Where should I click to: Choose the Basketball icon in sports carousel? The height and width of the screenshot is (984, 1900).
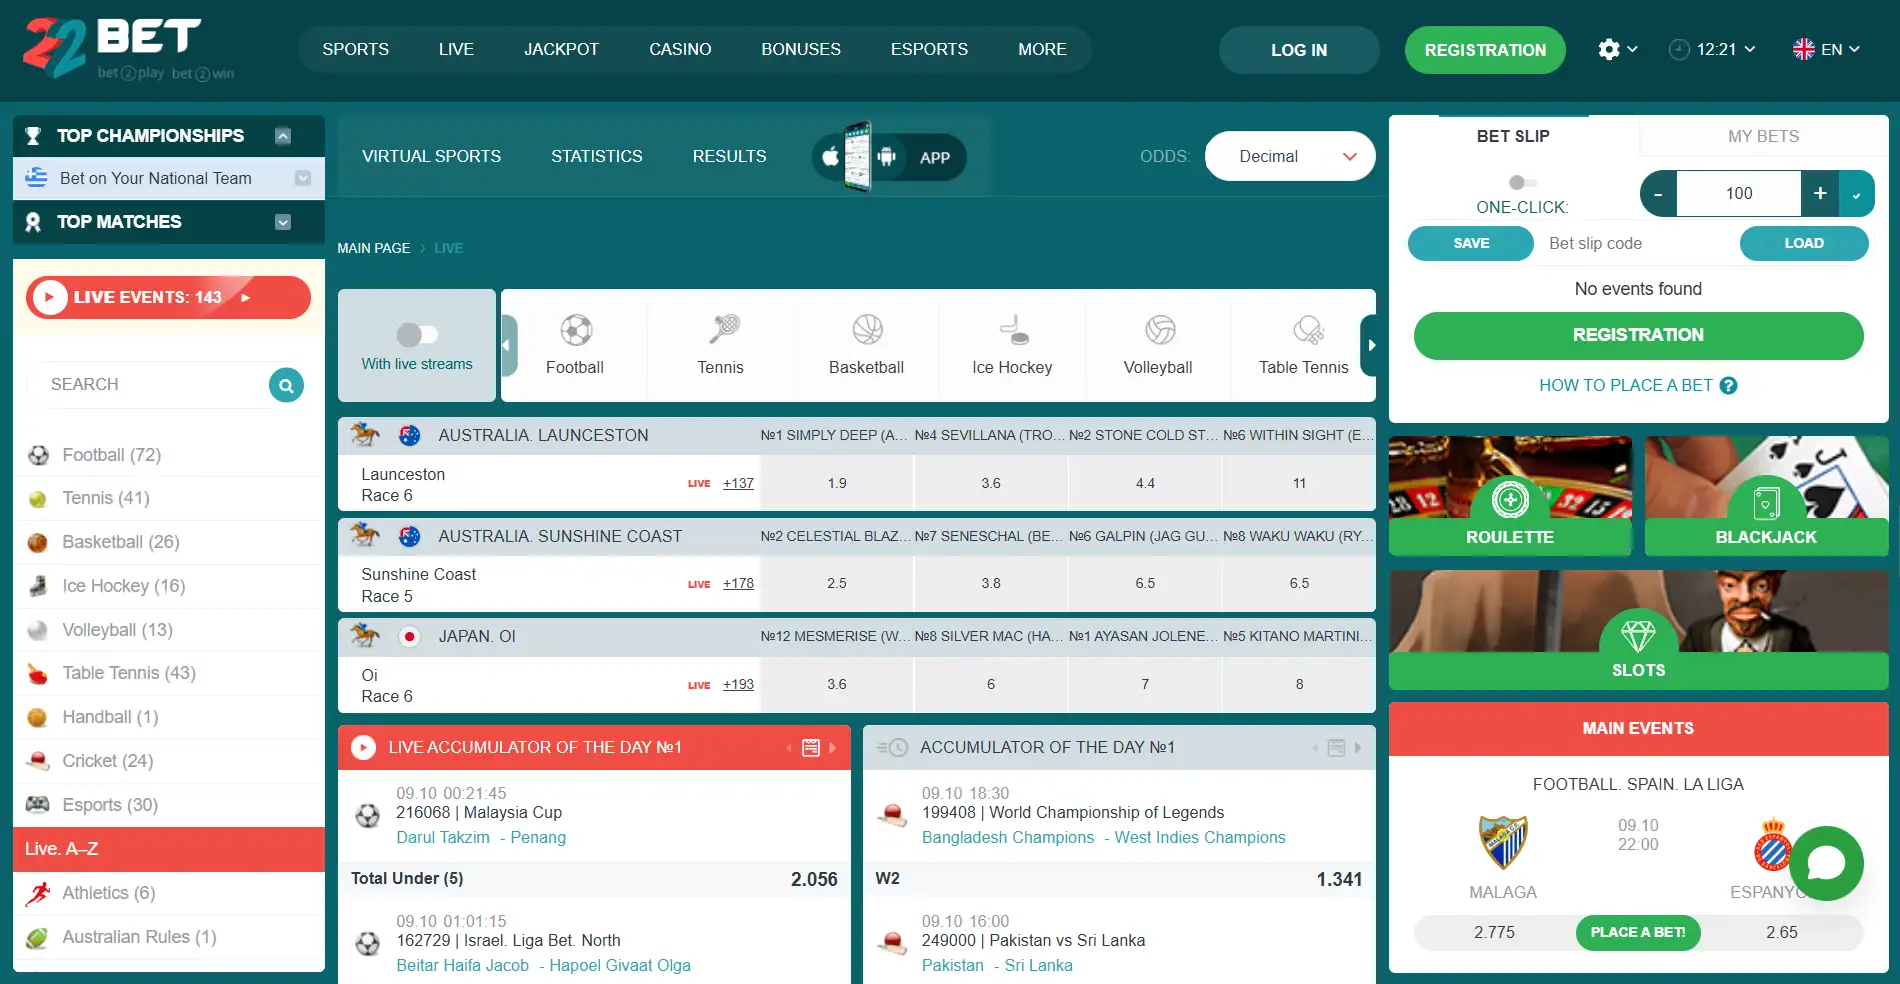point(867,330)
